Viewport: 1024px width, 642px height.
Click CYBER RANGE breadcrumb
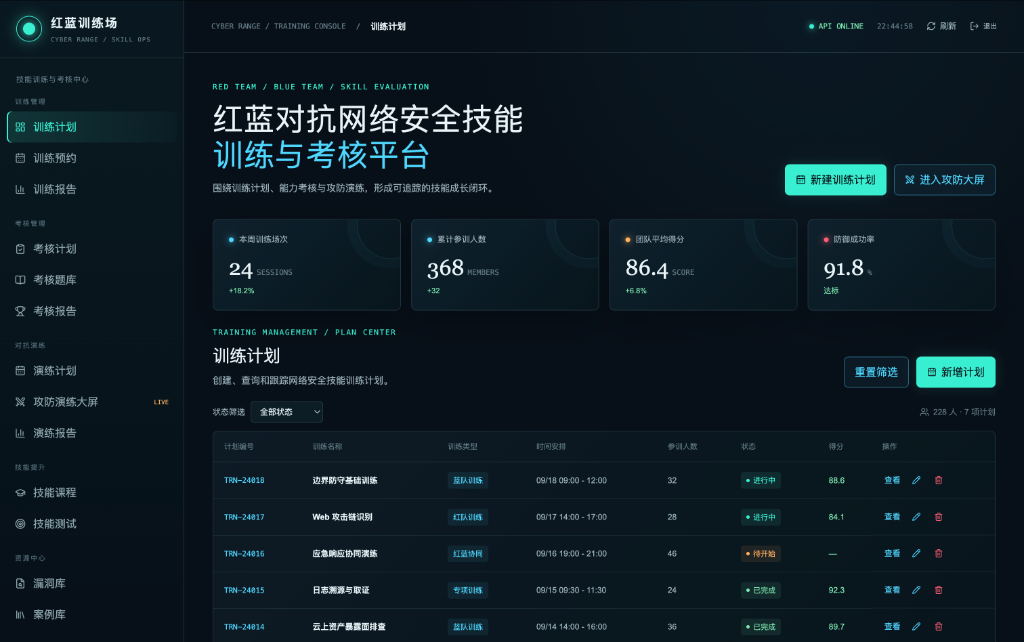click(x=236, y=26)
